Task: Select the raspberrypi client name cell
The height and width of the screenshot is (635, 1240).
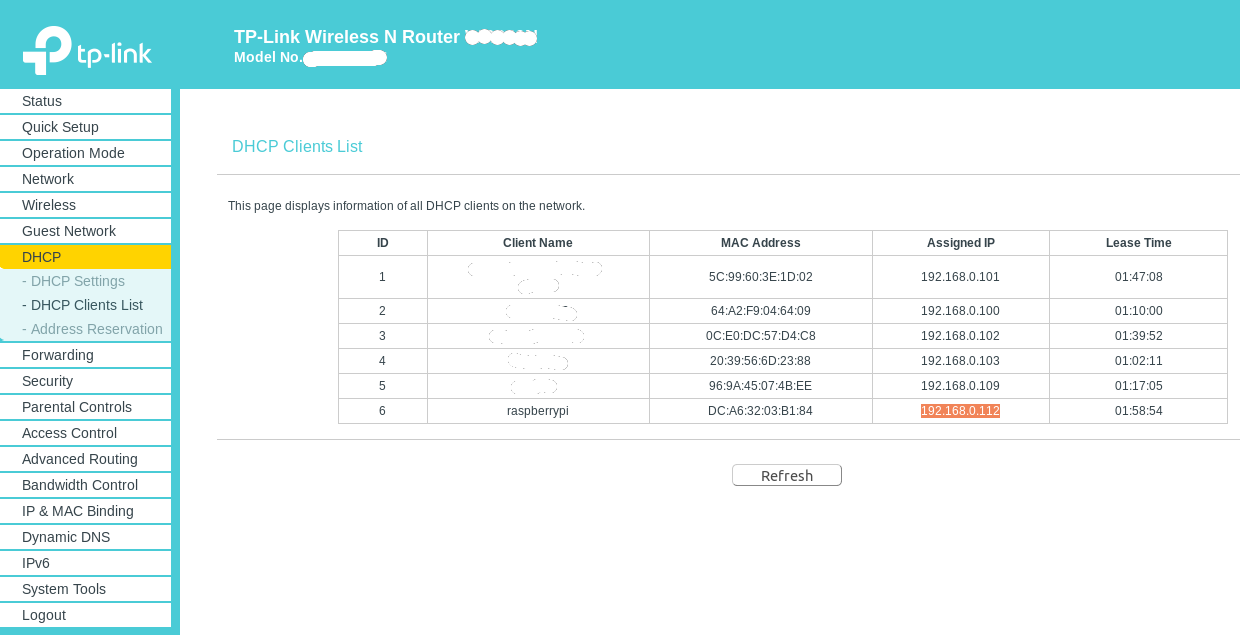Action: click(x=538, y=411)
